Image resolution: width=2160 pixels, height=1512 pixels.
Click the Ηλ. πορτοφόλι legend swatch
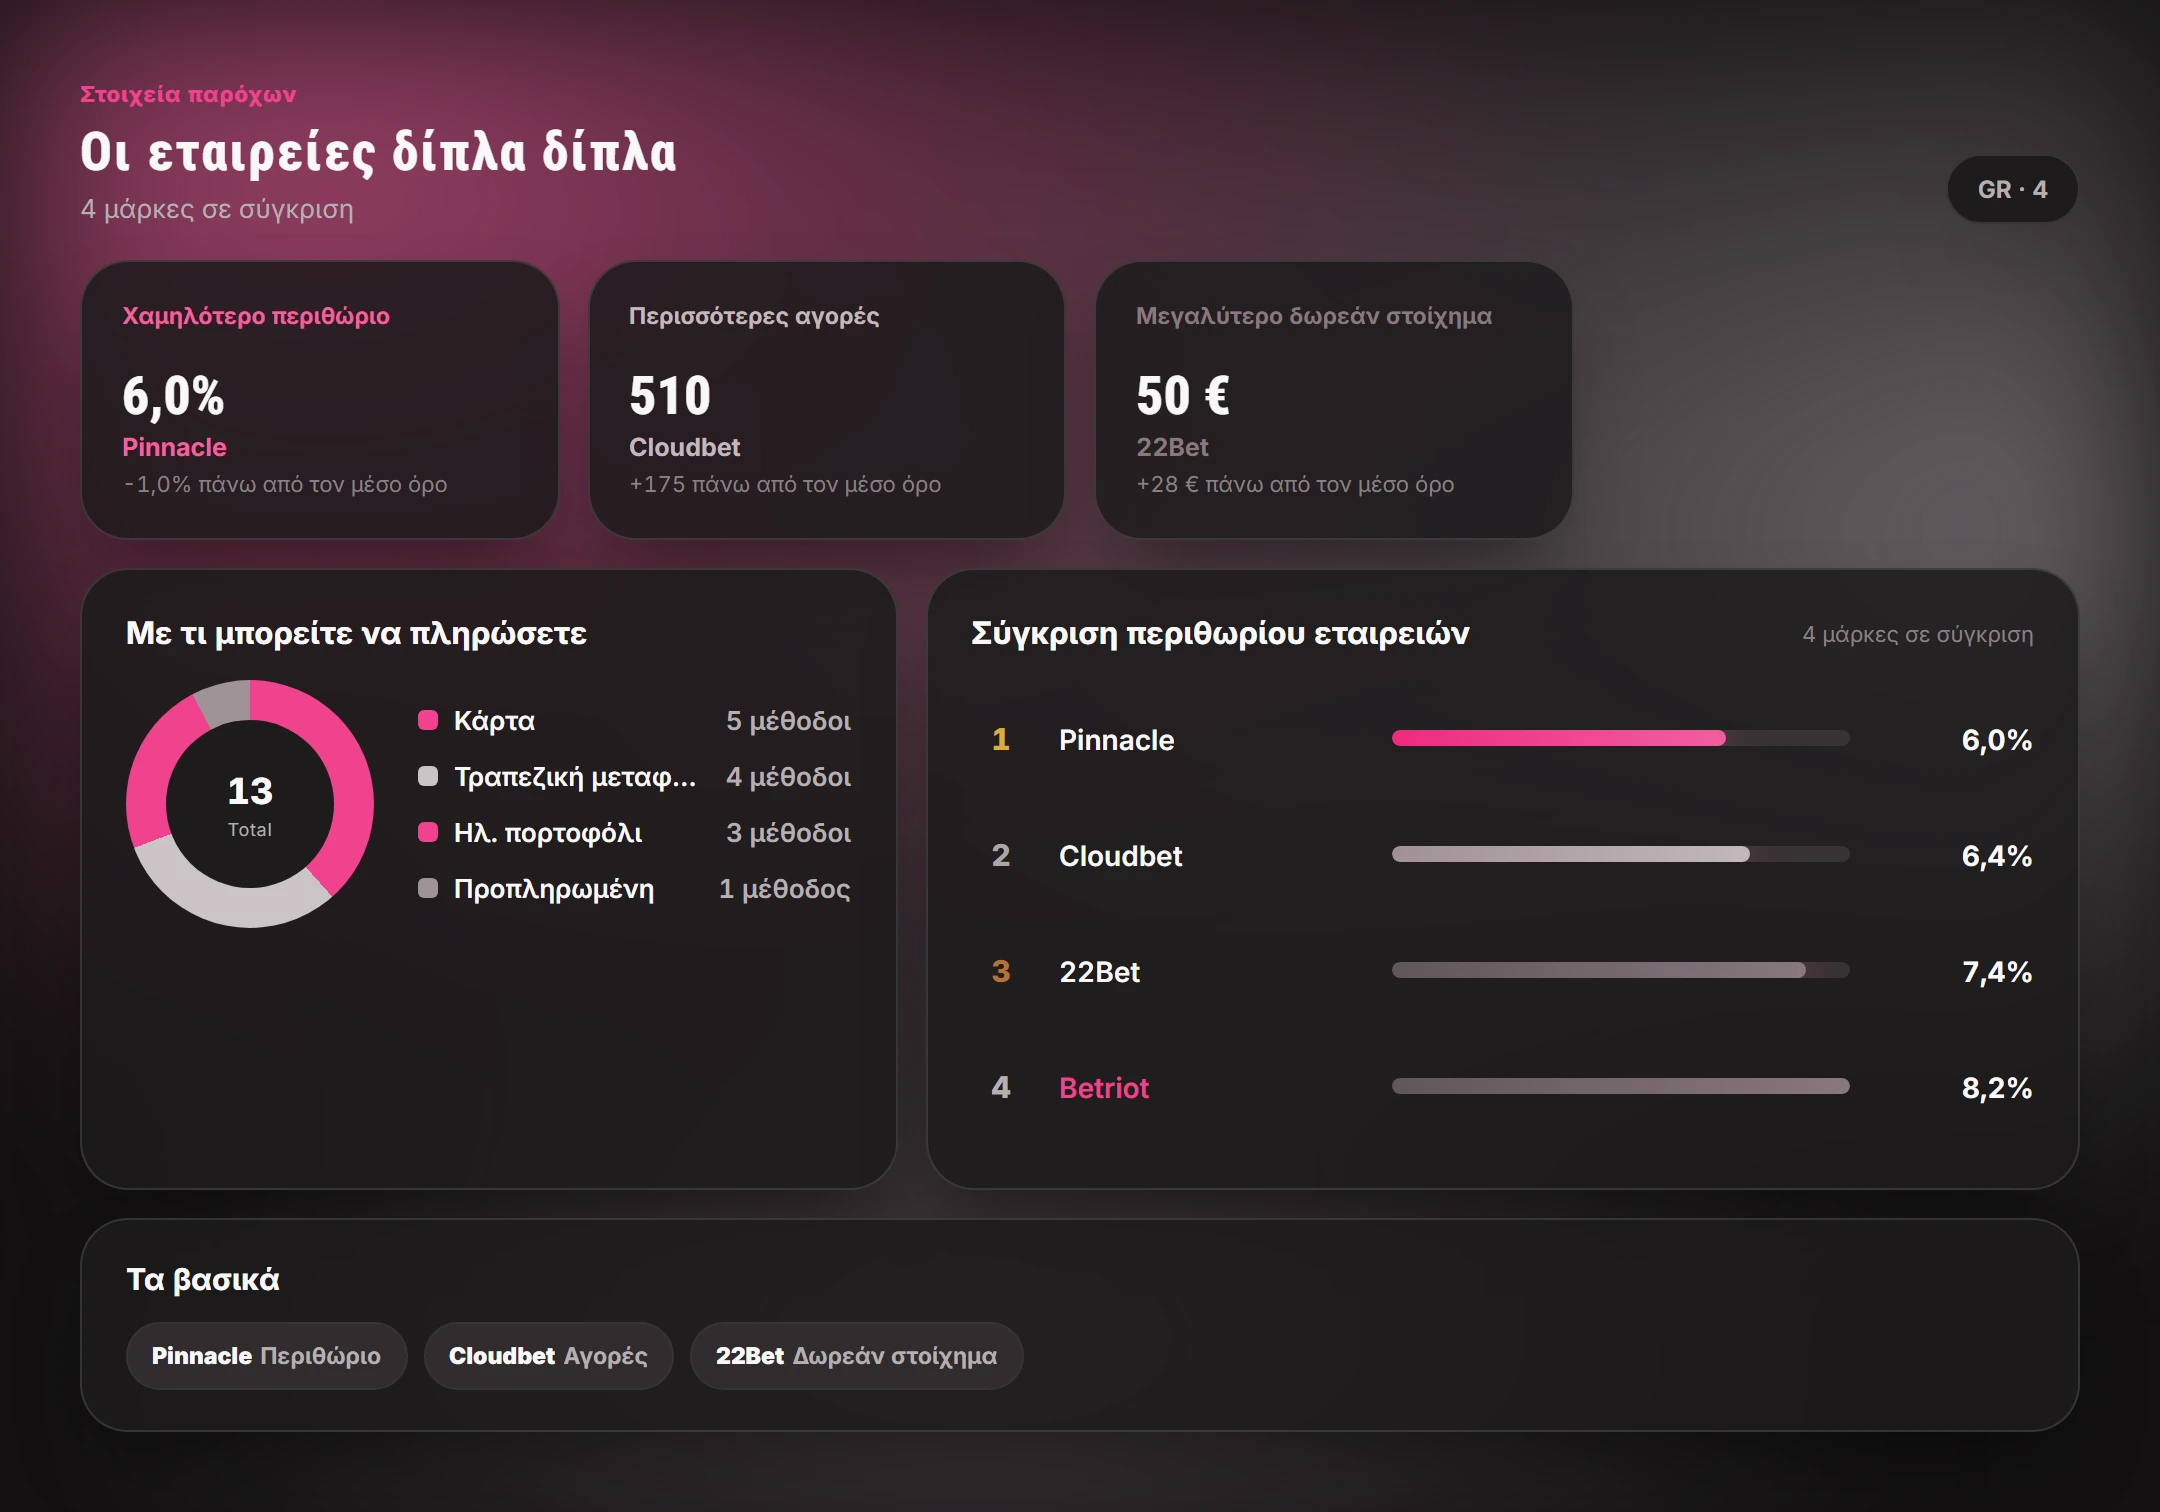click(428, 832)
